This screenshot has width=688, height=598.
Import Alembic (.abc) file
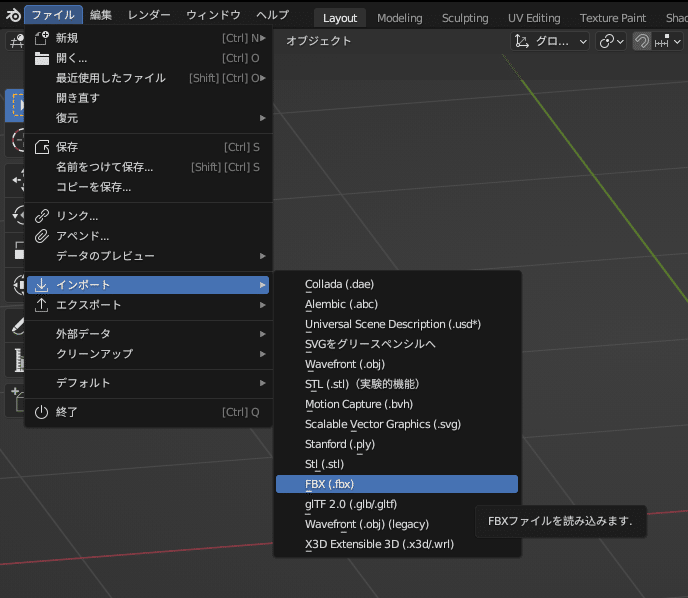[x=397, y=304]
